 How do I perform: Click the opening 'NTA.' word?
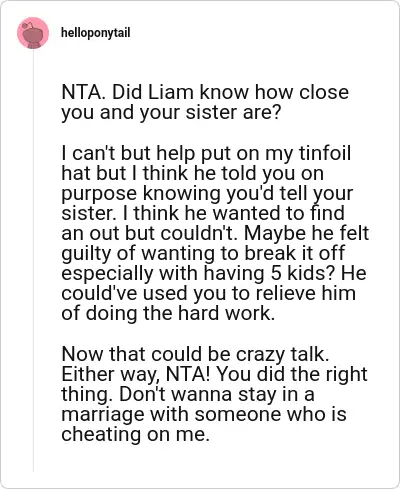83,92
